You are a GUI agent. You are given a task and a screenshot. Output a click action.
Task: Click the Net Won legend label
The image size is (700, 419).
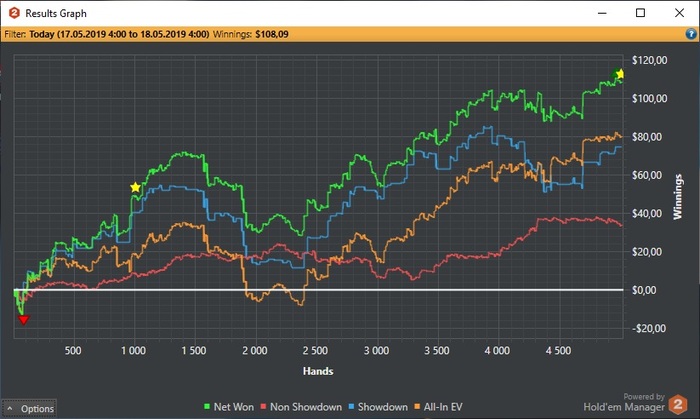(x=233, y=407)
